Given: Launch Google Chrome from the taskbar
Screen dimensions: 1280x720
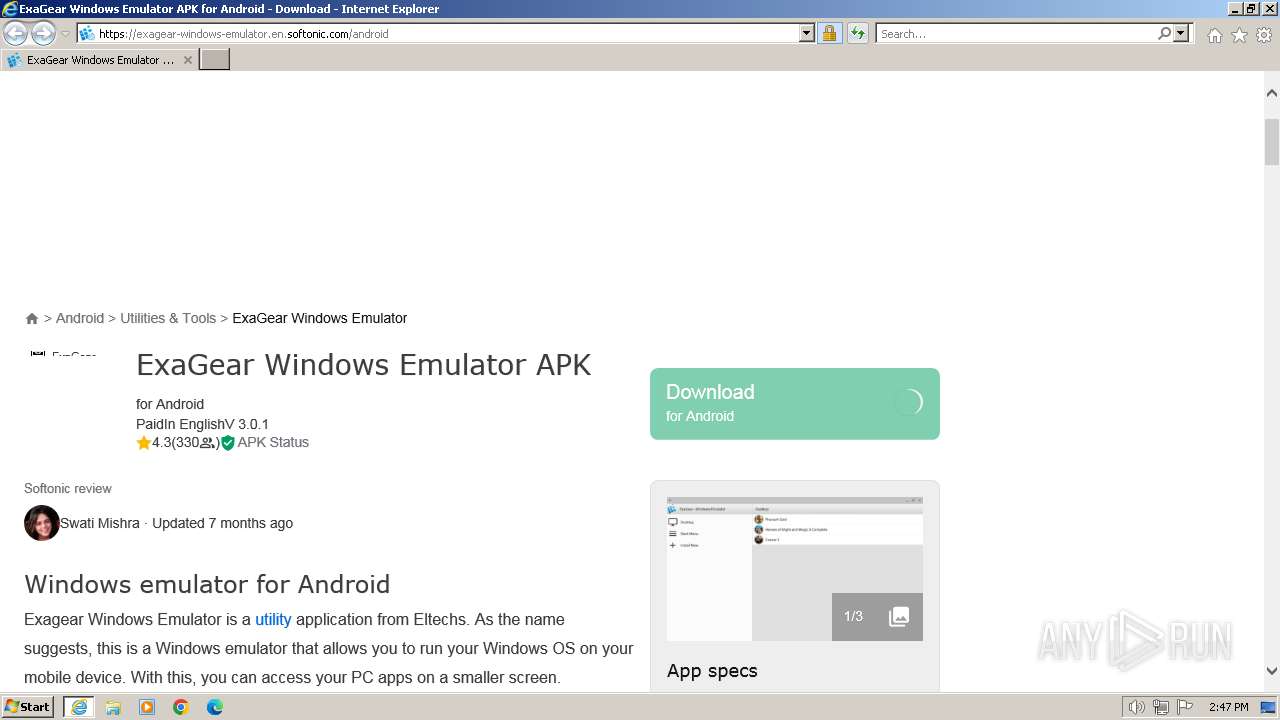Looking at the screenshot, I should pos(181,707).
